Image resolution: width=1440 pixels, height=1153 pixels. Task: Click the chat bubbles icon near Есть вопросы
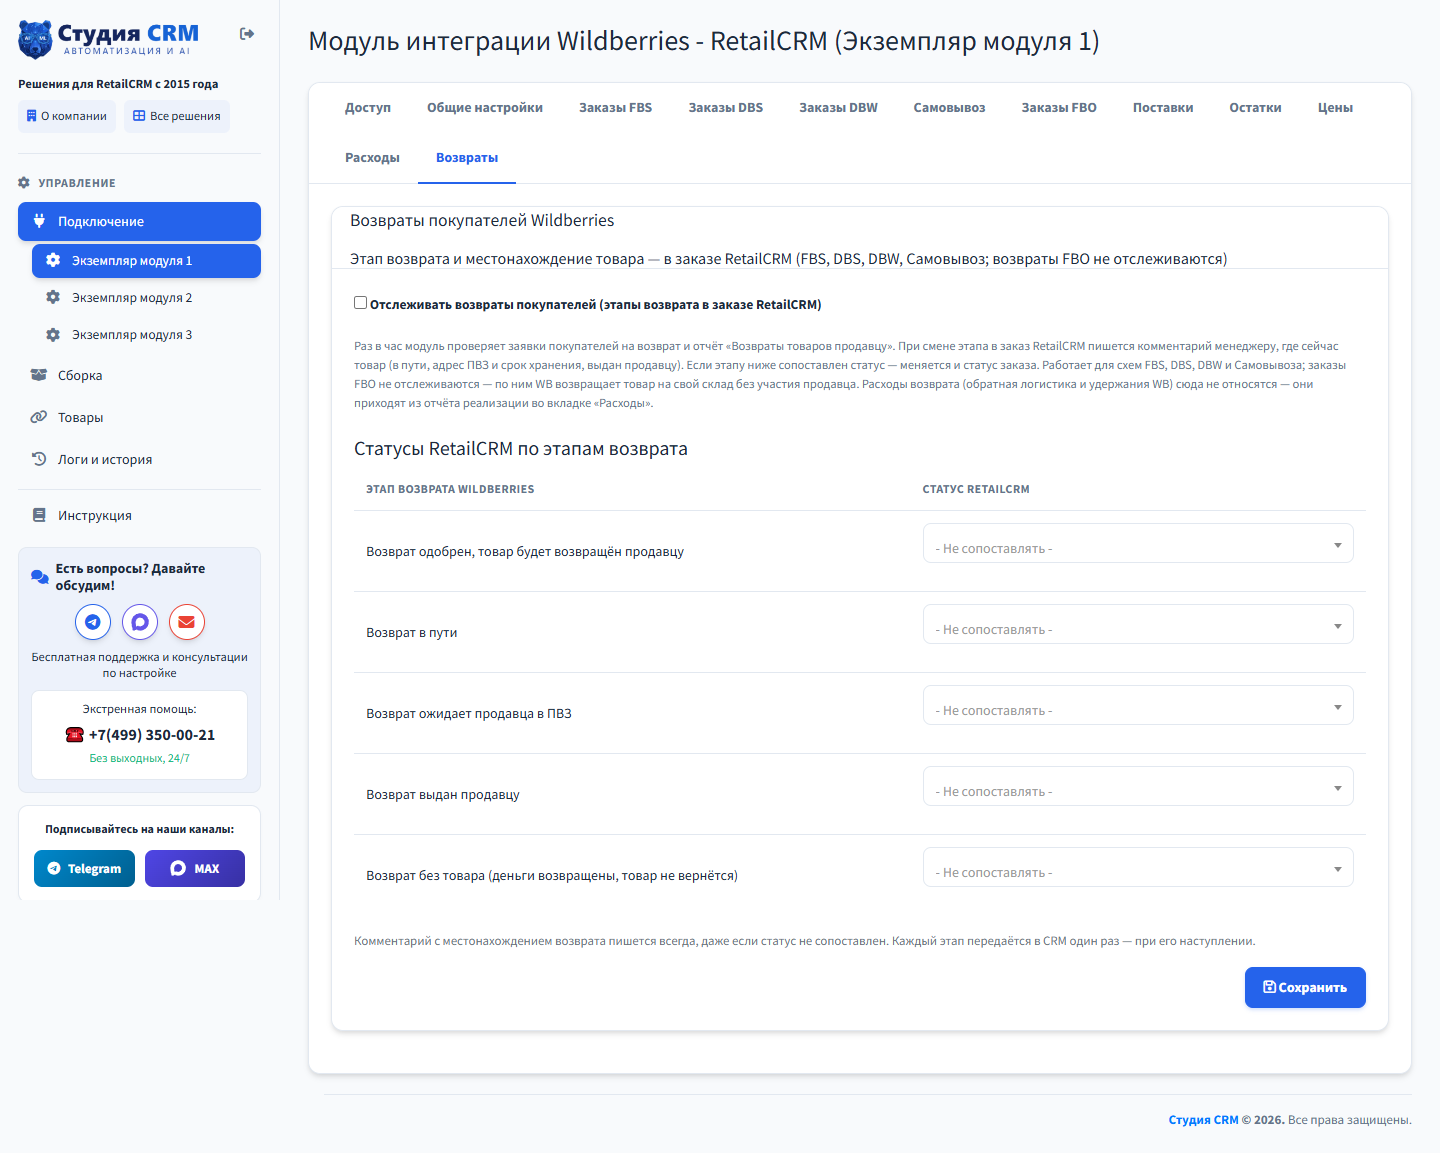coord(40,577)
